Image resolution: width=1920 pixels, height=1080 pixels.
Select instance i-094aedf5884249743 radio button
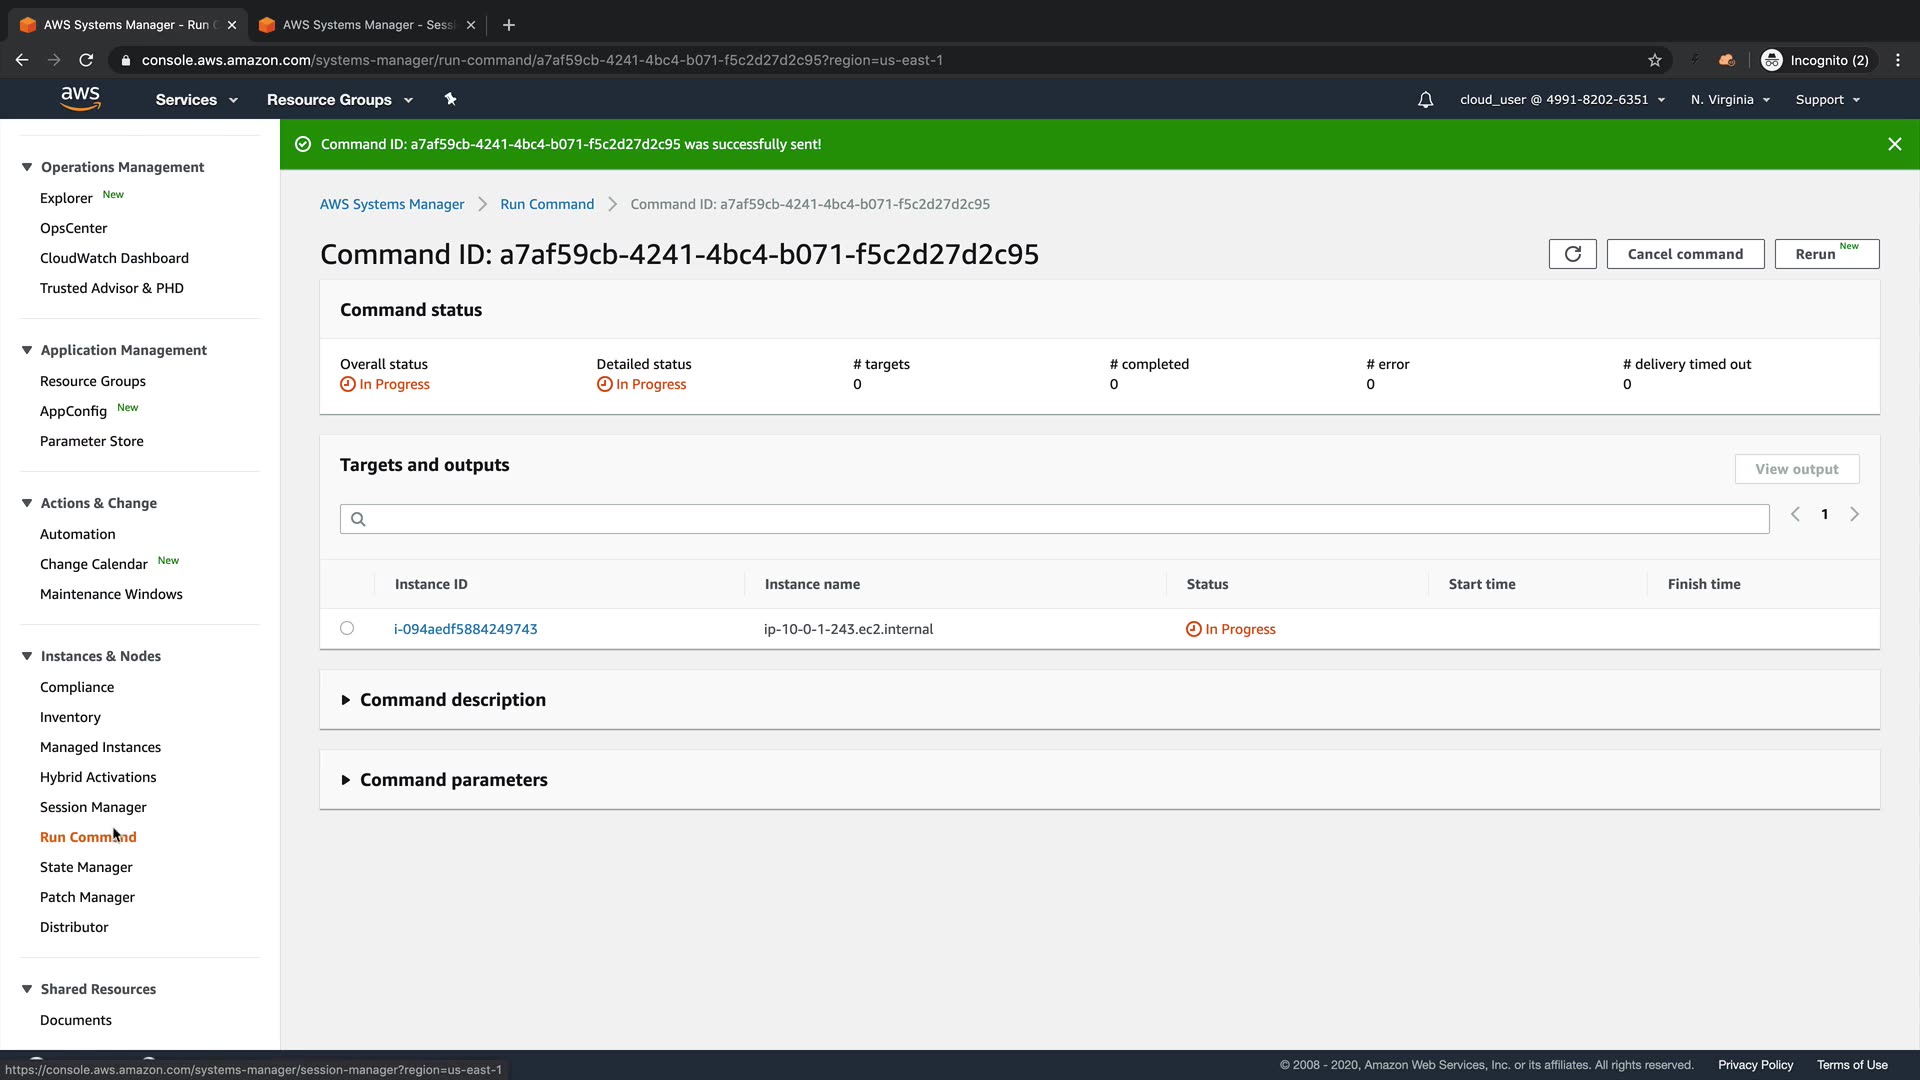click(347, 628)
